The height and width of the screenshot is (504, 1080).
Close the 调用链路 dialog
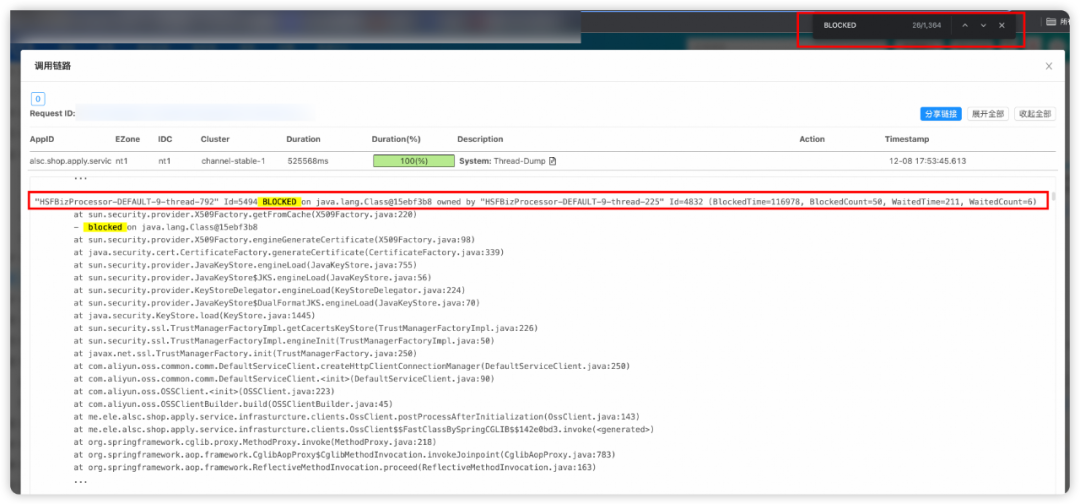pyautogui.click(x=1049, y=66)
